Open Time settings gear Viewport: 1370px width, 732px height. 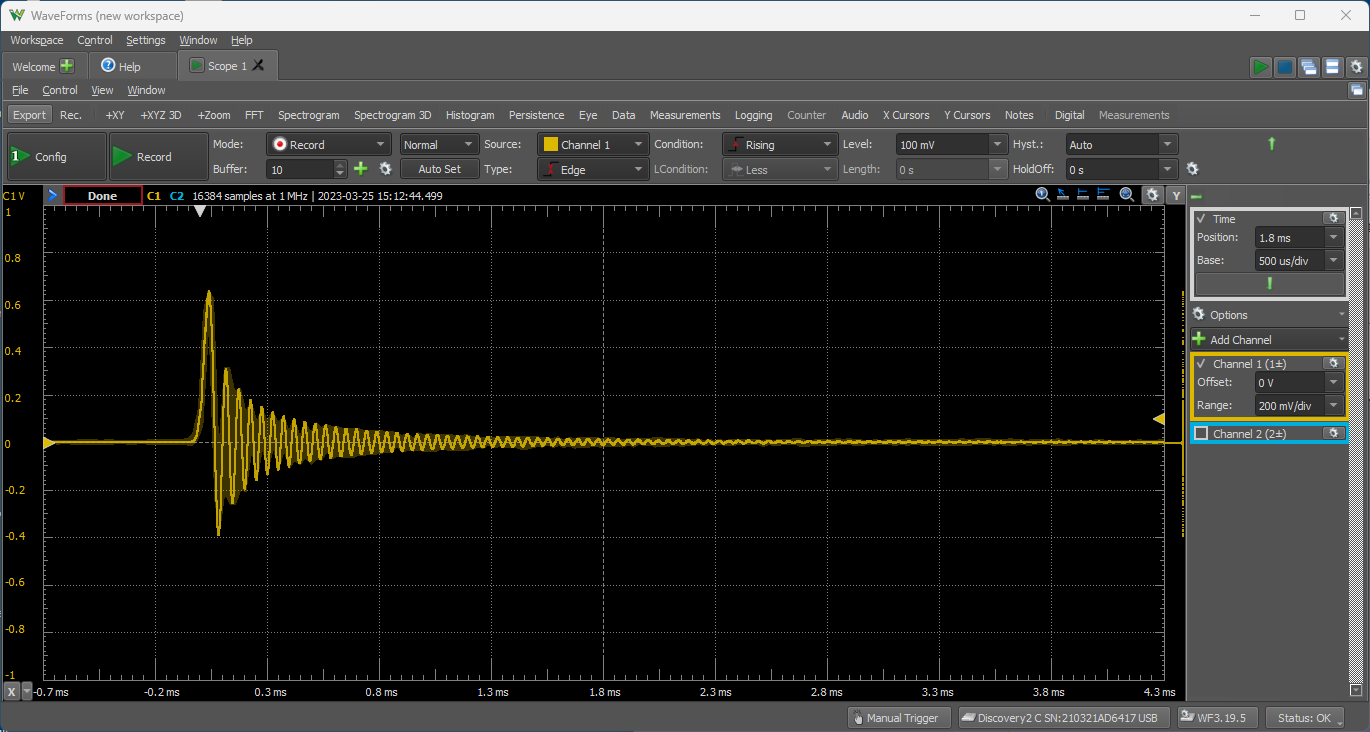(x=1333, y=218)
